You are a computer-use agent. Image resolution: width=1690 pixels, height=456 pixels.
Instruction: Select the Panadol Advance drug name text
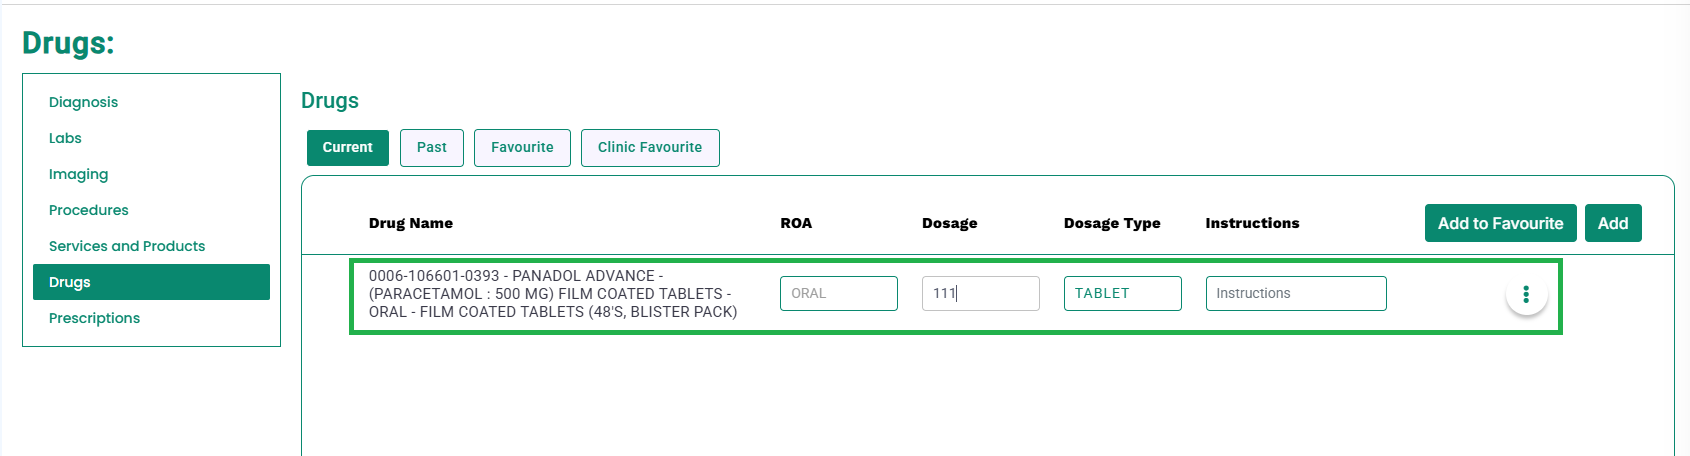coord(553,294)
